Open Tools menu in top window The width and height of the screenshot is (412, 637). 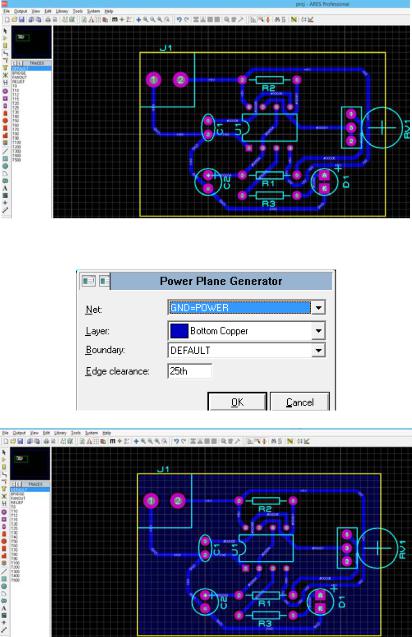(78, 11)
